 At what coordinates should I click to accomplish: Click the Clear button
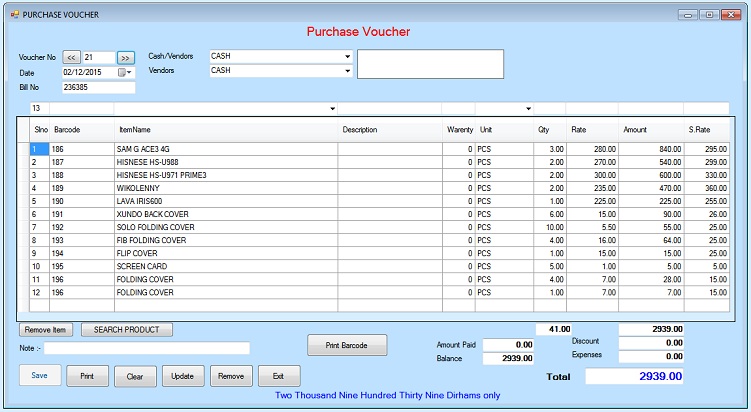click(135, 376)
